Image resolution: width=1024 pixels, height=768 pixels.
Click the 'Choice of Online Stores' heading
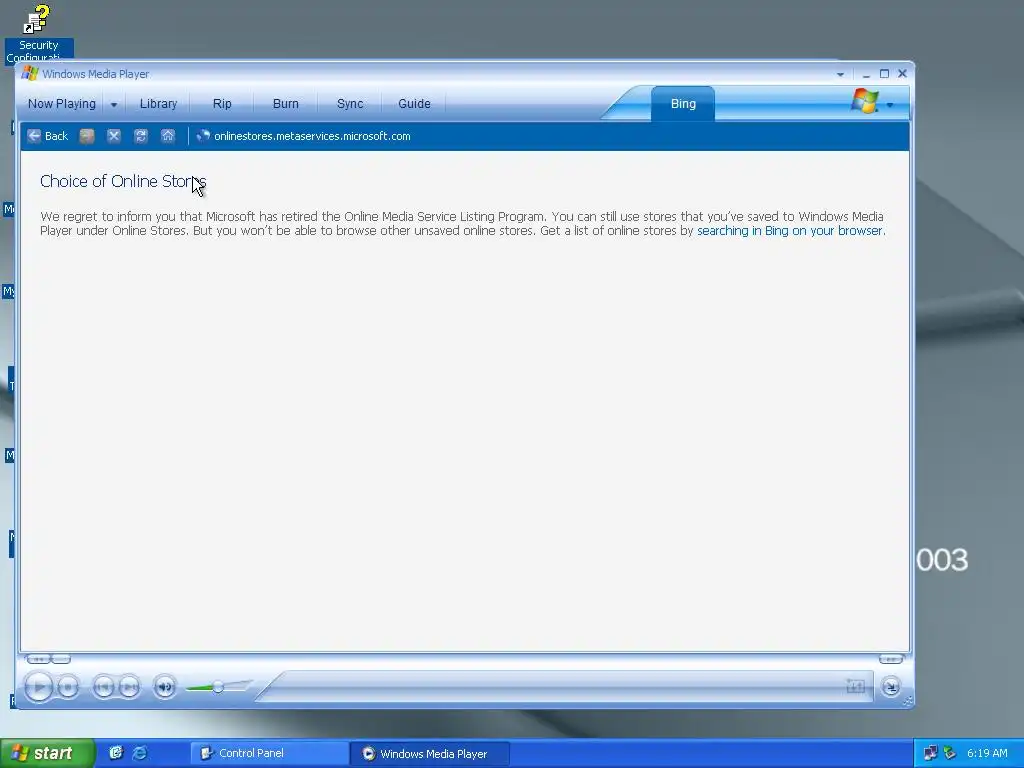click(123, 182)
